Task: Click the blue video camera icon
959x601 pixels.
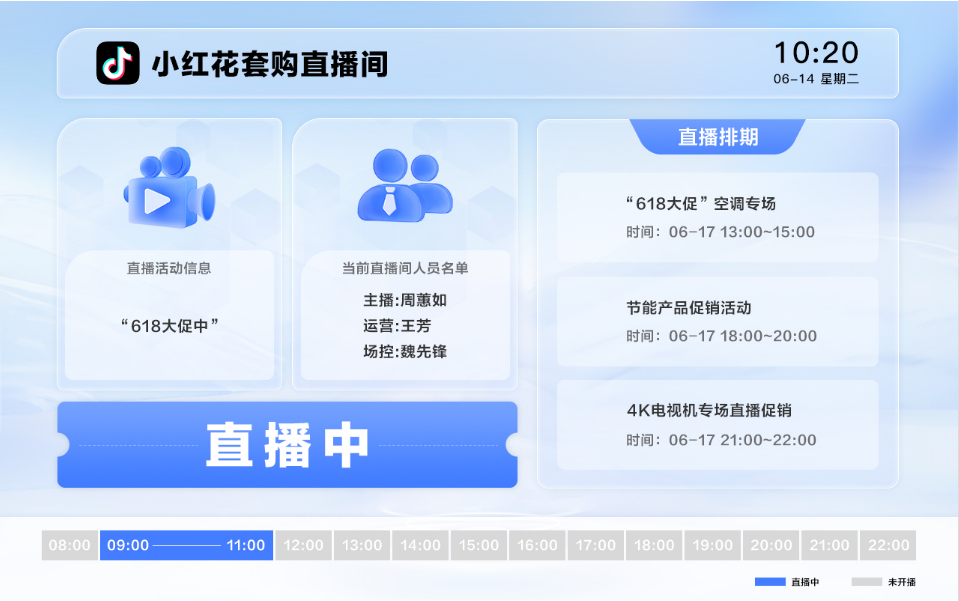Action: 168,191
